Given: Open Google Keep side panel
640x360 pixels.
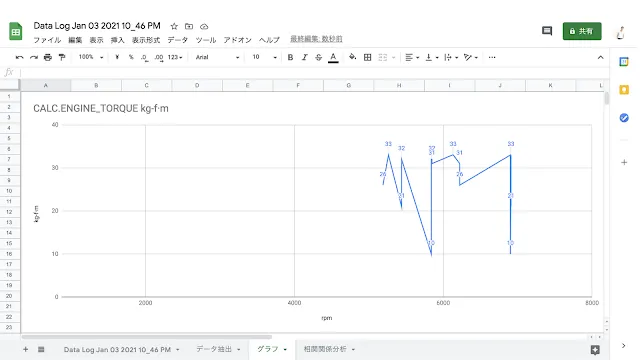Looking at the screenshot, I should (624, 89).
